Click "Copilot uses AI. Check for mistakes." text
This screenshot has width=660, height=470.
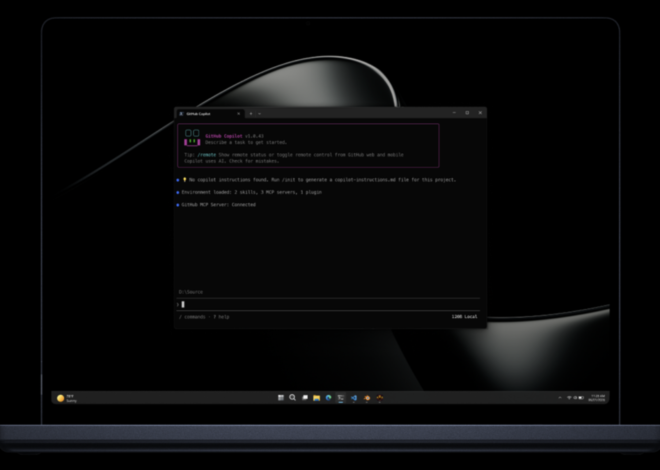[x=232, y=161]
